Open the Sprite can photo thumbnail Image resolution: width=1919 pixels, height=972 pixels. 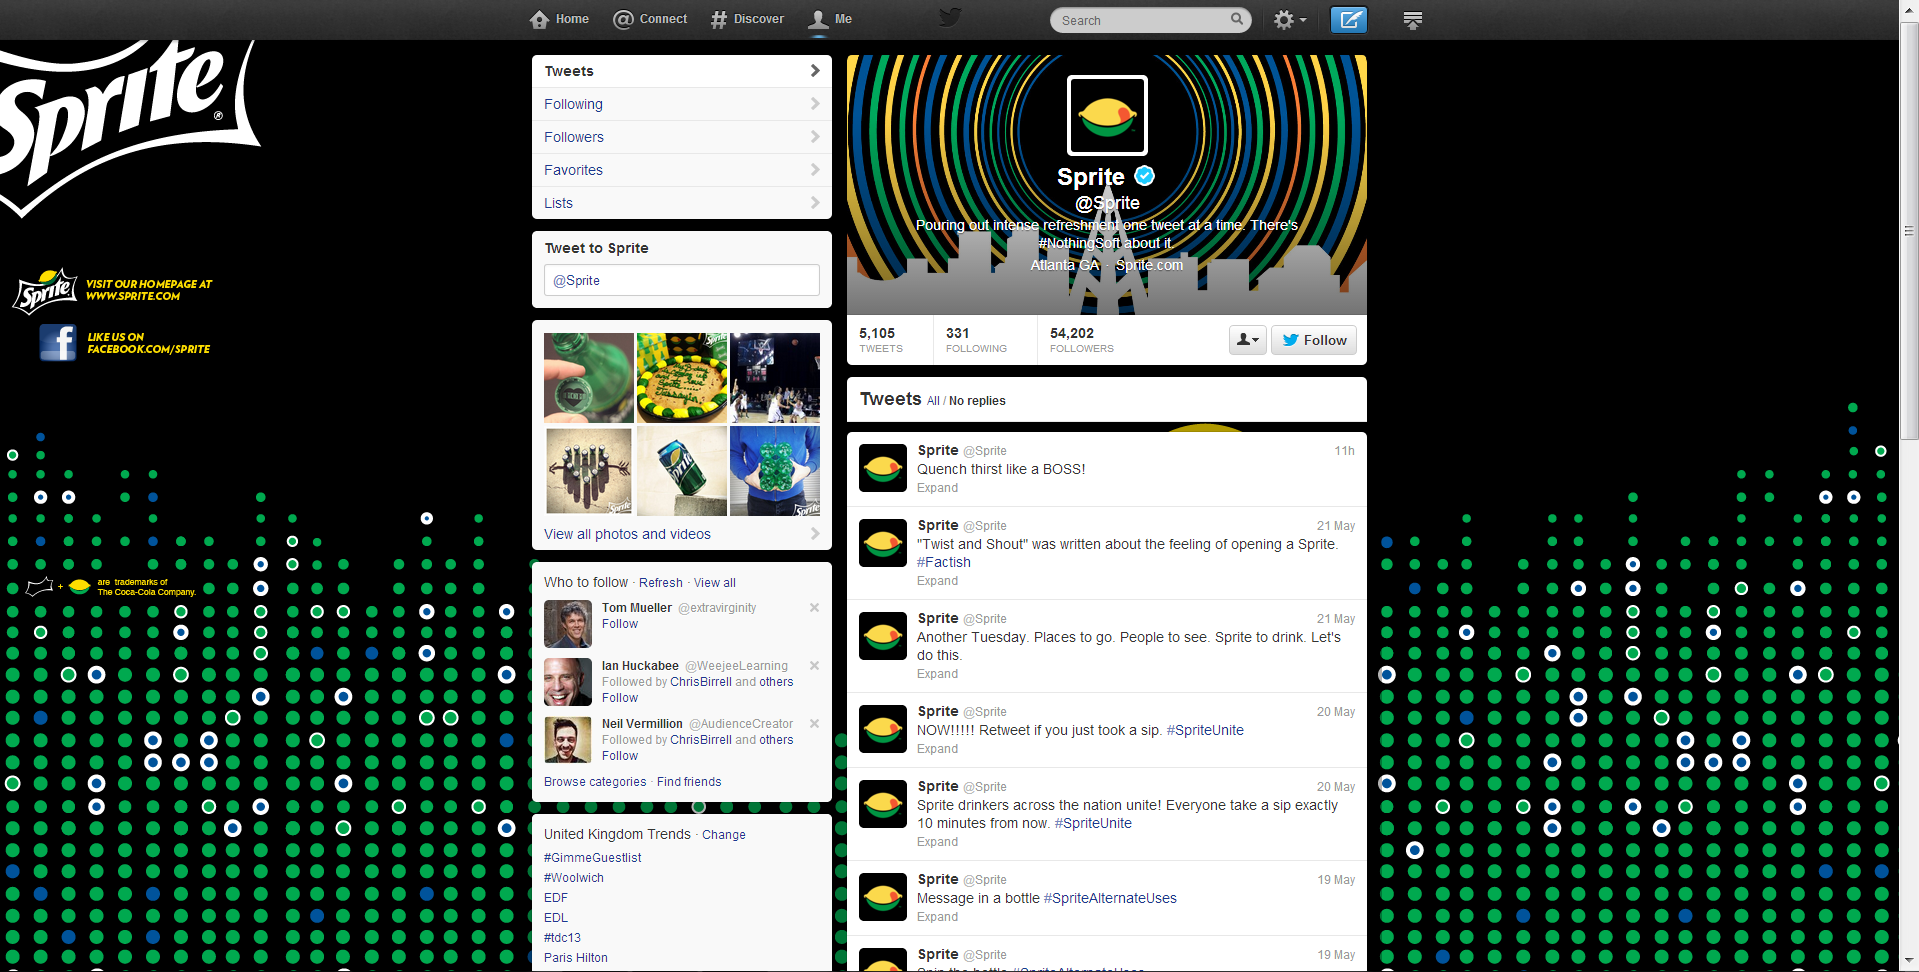(682, 471)
